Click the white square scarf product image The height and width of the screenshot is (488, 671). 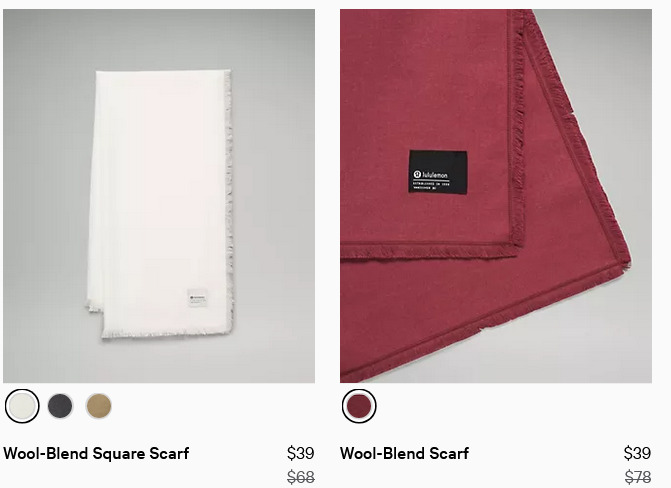pyautogui.click(x=159, y=196)
